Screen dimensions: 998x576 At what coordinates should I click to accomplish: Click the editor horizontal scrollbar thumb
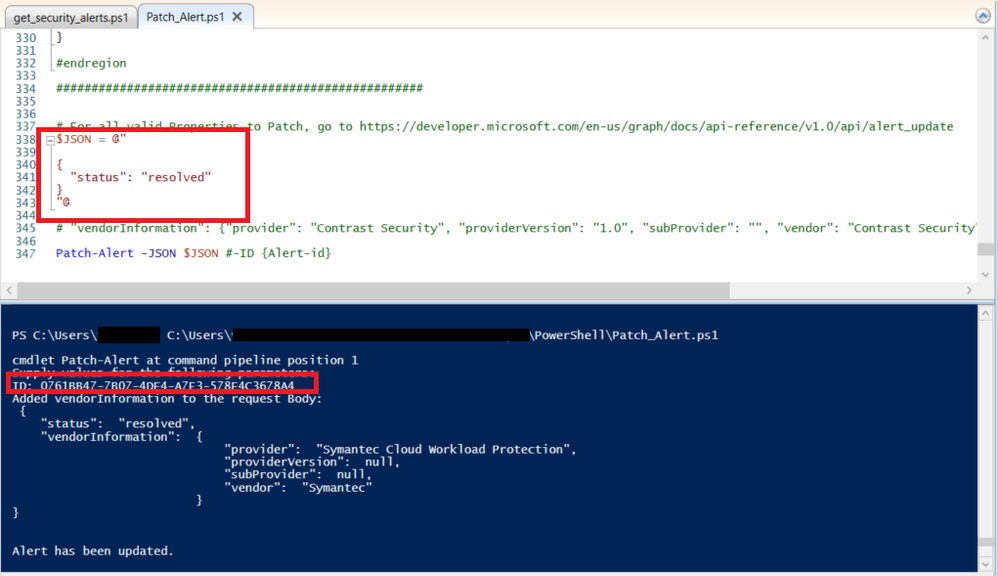point(374,290)
